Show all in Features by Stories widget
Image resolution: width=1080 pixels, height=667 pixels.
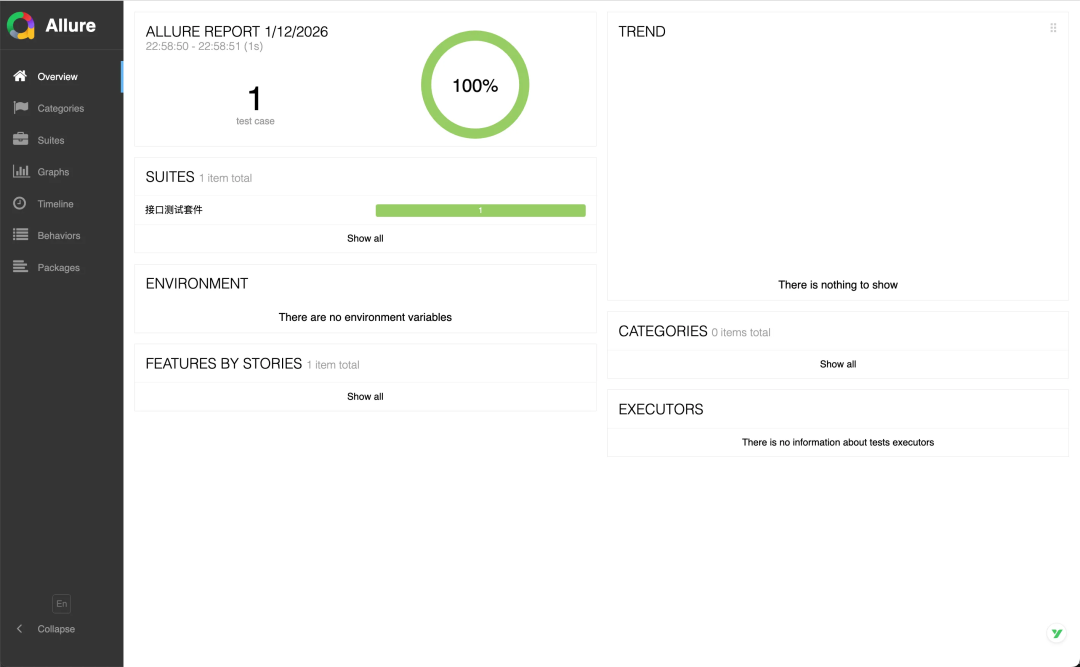coord(365,397)
